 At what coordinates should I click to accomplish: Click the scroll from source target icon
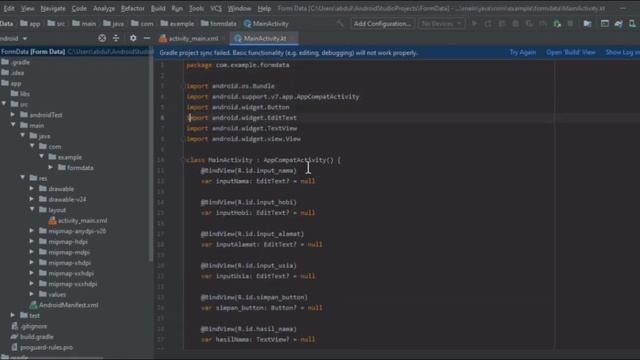(x=102, y=38)
